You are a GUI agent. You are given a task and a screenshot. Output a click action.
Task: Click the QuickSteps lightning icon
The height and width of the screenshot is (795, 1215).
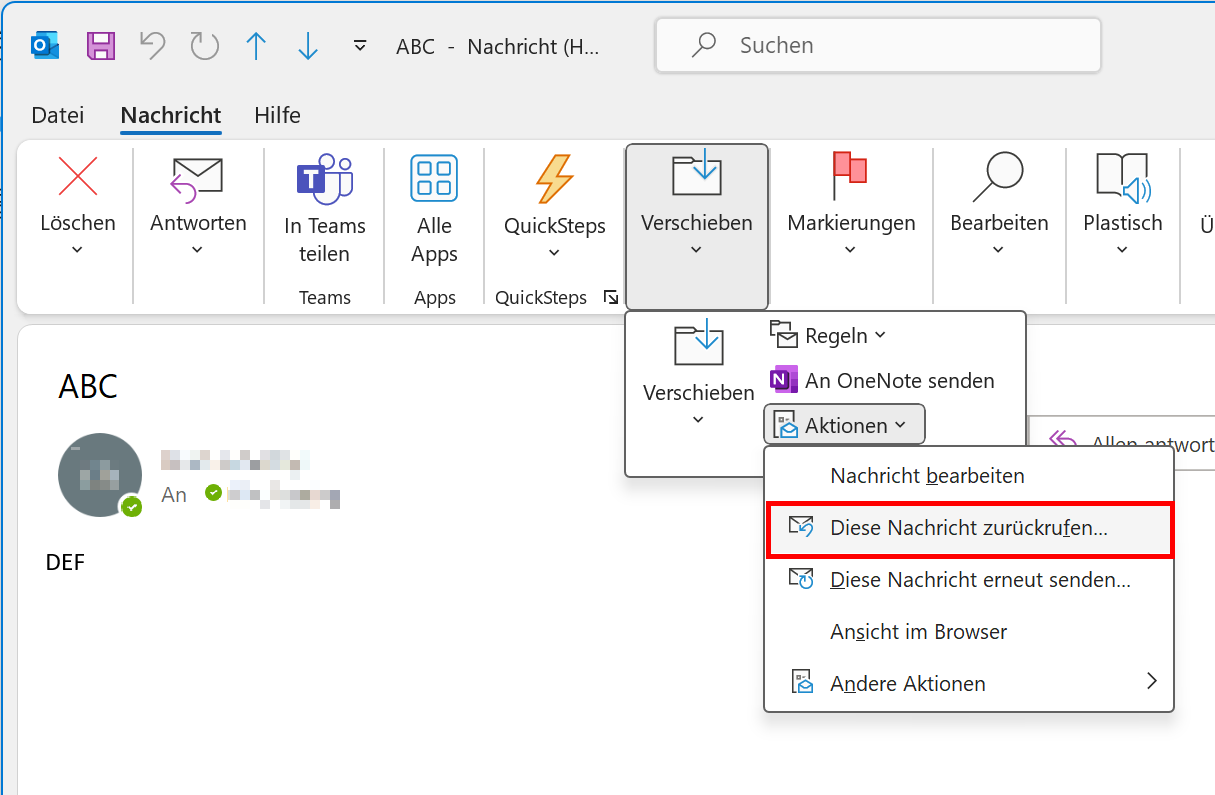(554, 180)
